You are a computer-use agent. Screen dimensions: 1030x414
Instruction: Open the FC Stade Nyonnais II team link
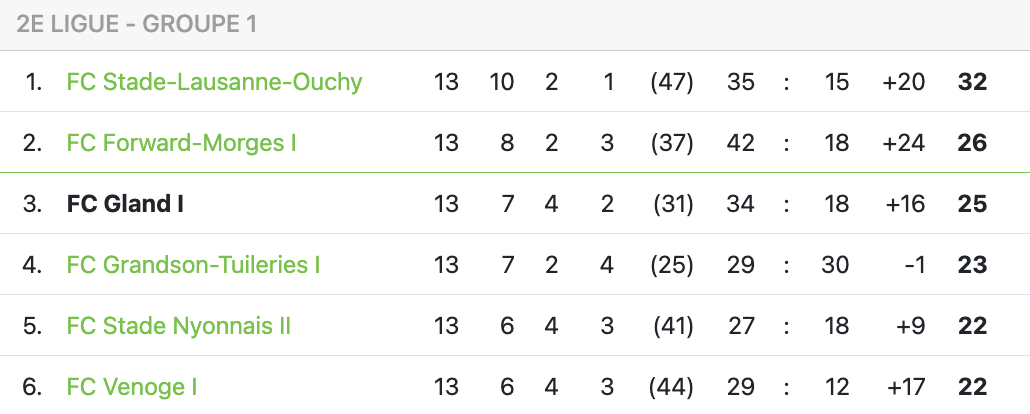[x=179, y=326]
